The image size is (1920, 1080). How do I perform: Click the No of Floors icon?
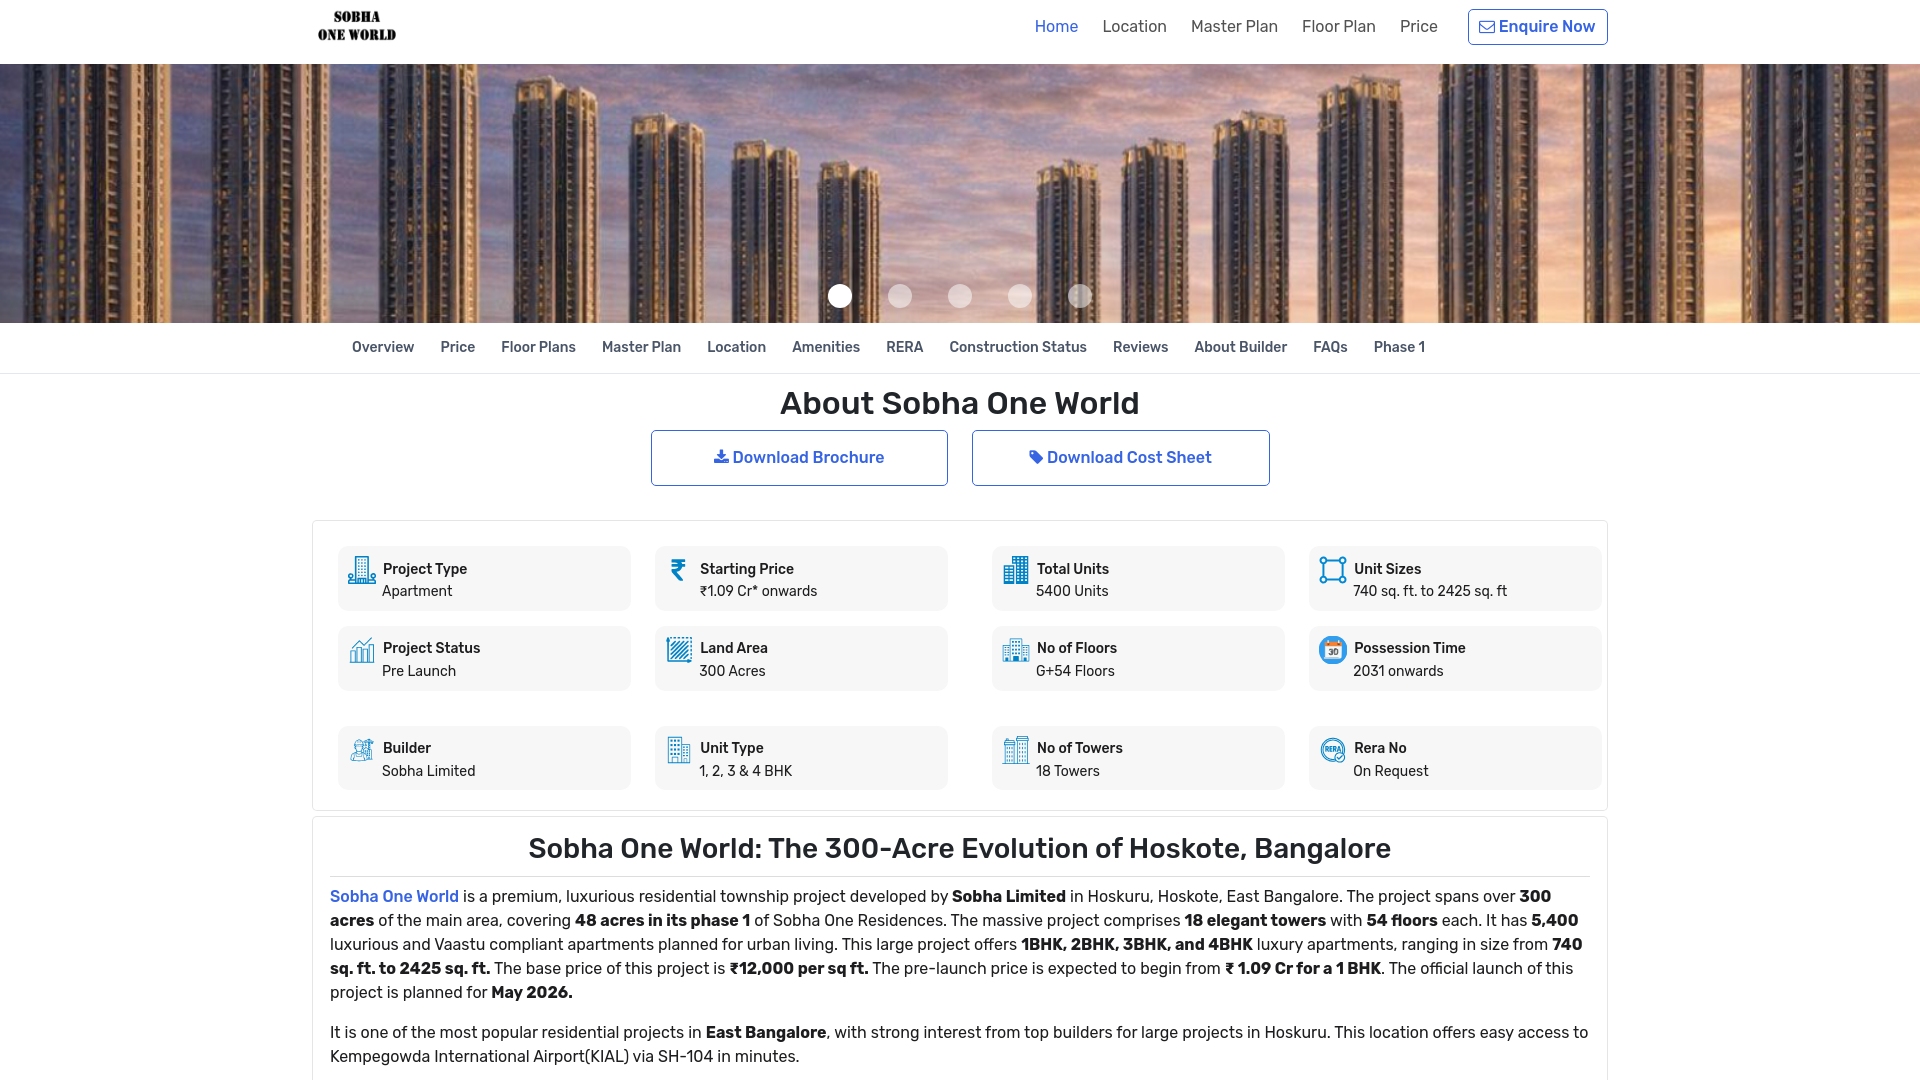pyautogui.click(x=1016, y=650)
